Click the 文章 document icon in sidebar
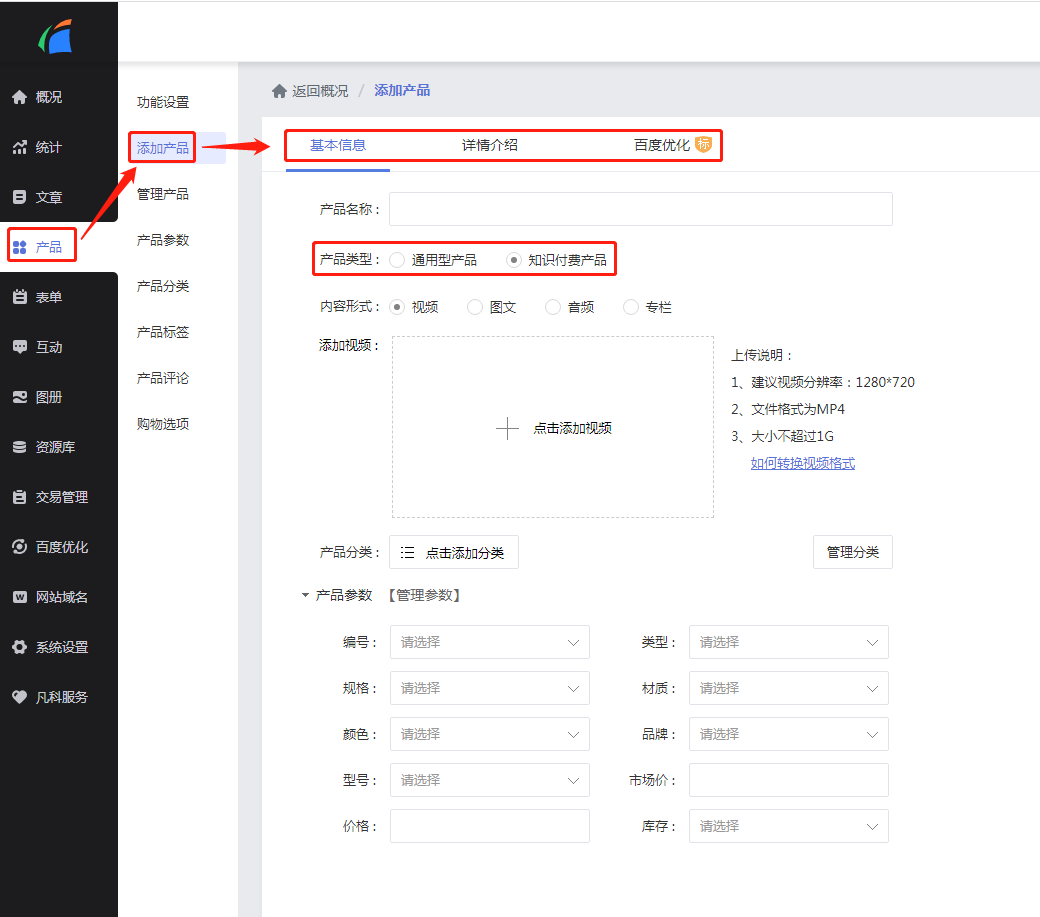1040x917 pixels. 19,197
